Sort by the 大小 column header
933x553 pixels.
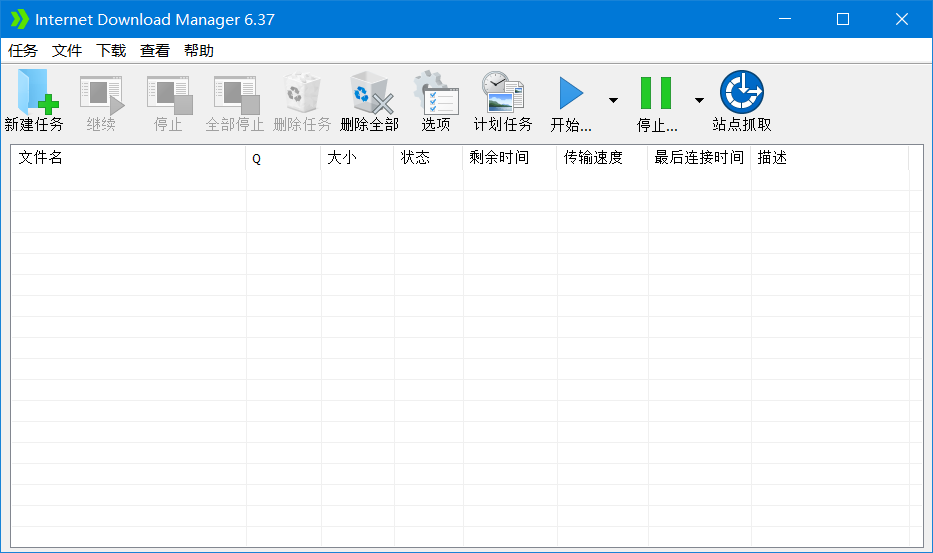pyautogui.click(x=358, y=158)
